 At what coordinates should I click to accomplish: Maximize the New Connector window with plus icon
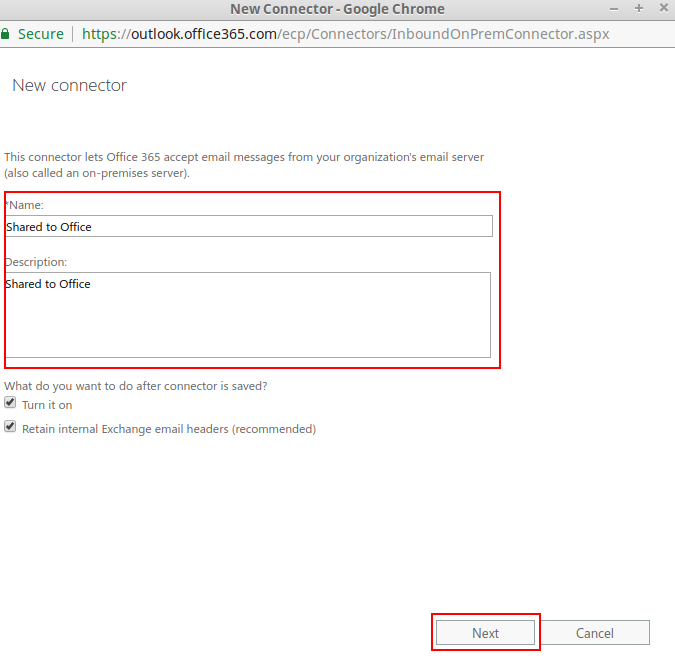(639, 9)
